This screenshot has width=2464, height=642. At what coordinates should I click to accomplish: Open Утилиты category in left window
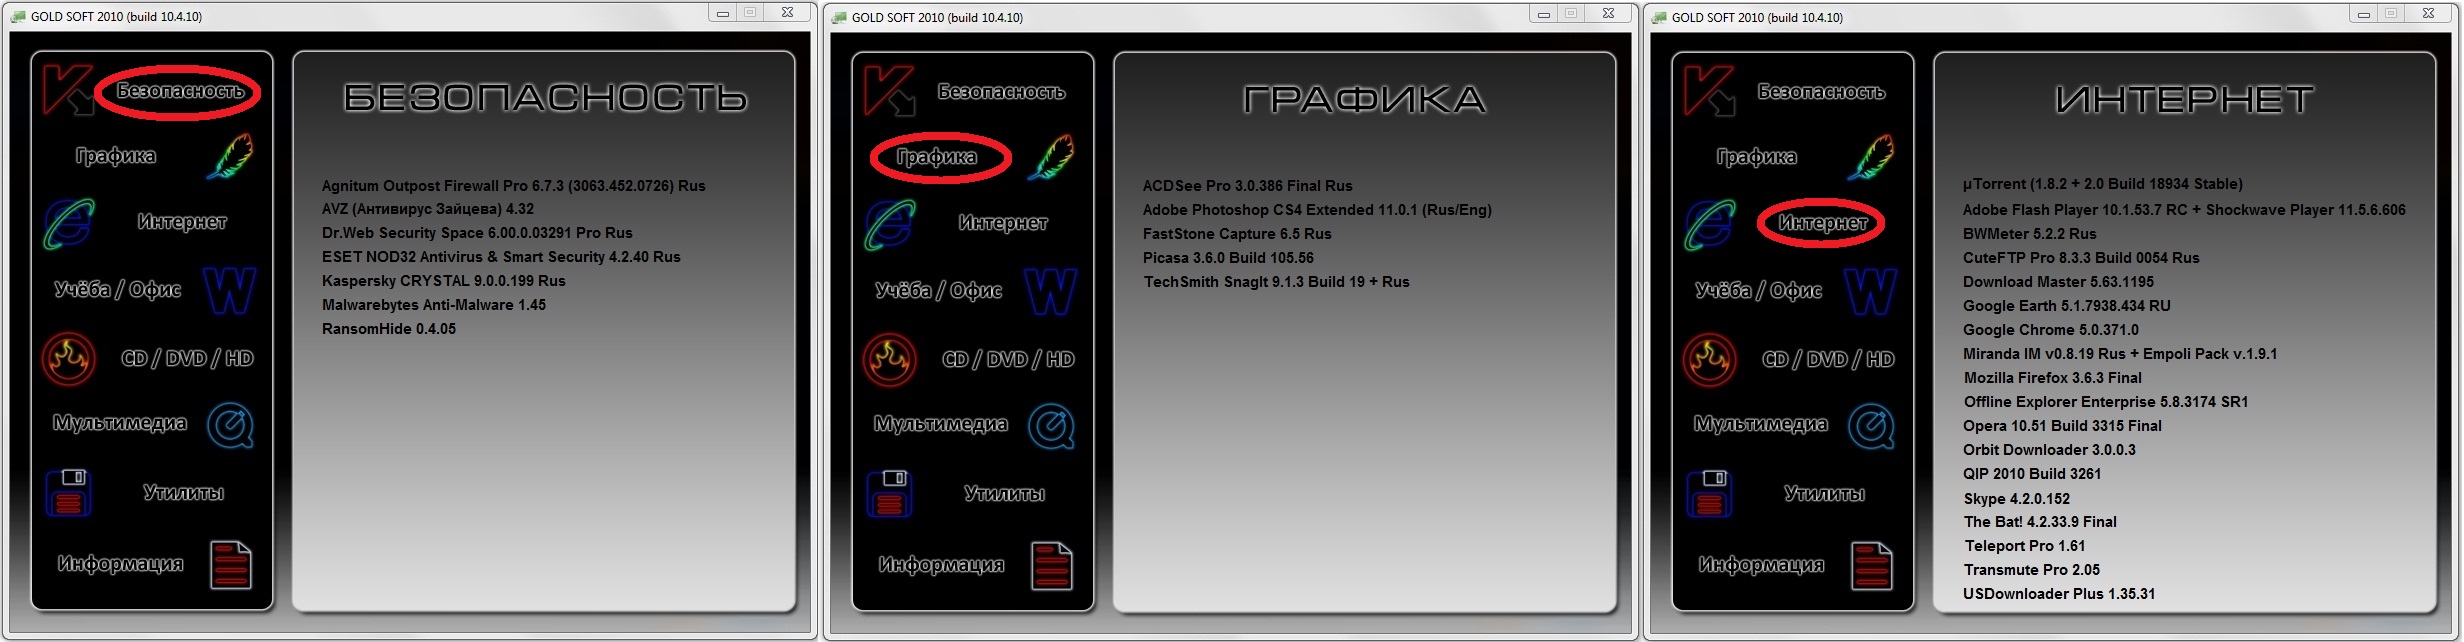pos(184,492)
